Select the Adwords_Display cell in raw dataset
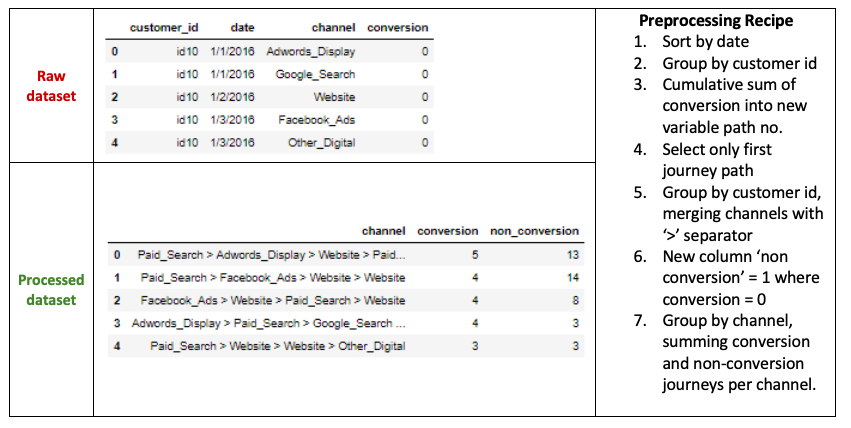The width and height of the screenshot is (851, 428). (311, 51)
